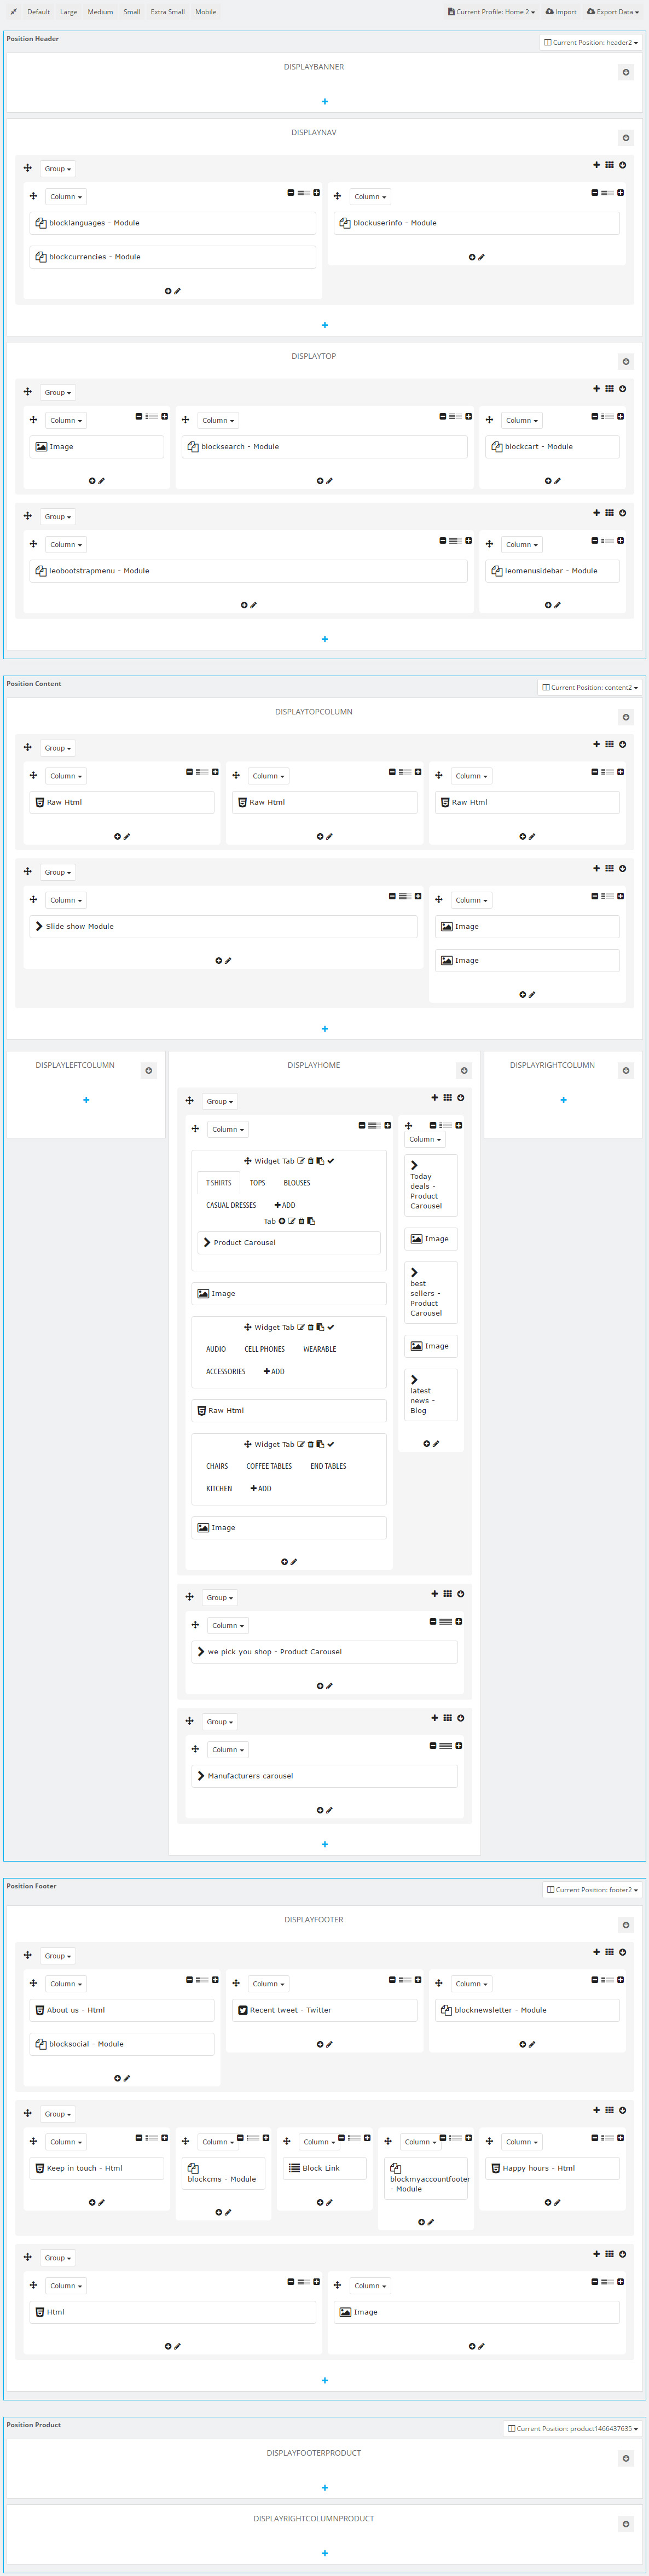Open Current Position: product1466437635 dropdown
The image size is (649, 2576).
tap(573, 2428)
